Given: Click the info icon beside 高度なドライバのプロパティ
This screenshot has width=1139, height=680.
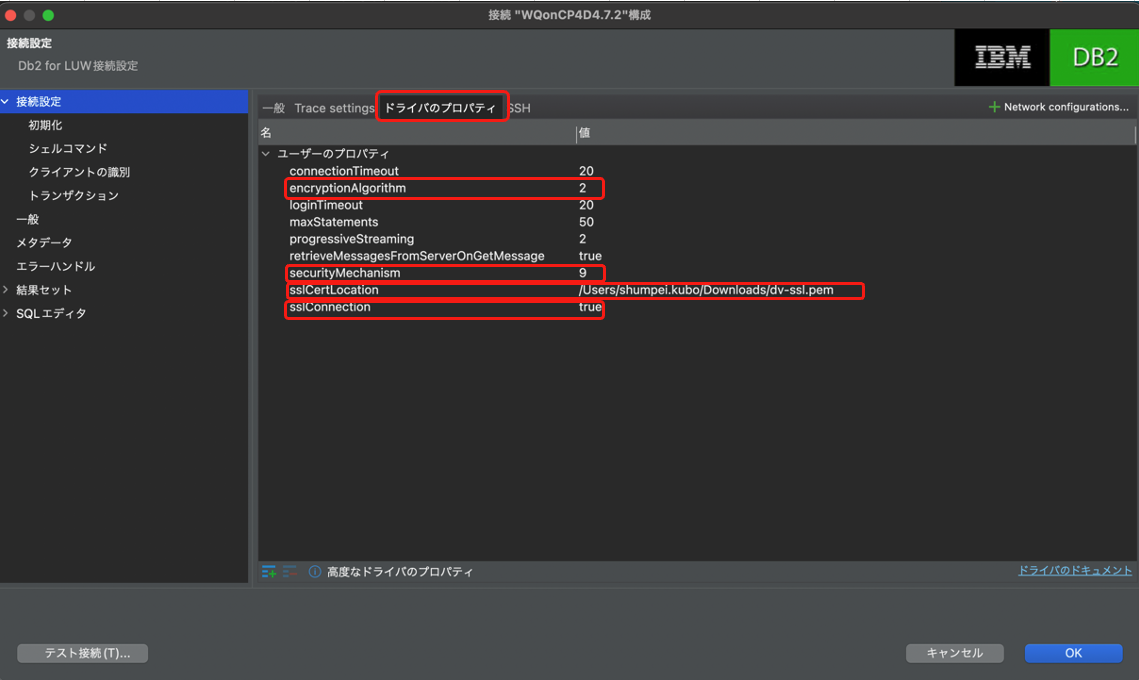Looking at the screenshot, I should pos(315,572).
